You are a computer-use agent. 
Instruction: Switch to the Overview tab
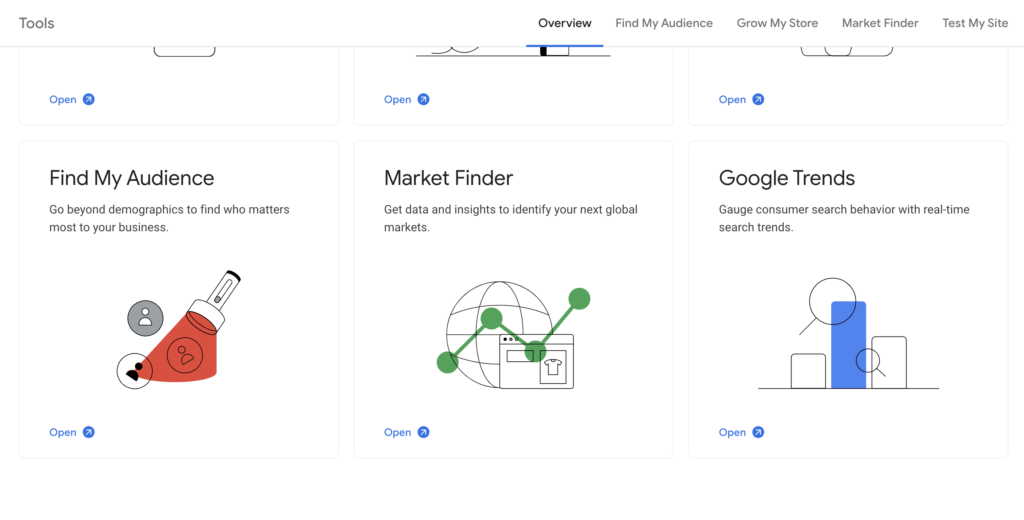pyautogui.click(x=565, y=23)
